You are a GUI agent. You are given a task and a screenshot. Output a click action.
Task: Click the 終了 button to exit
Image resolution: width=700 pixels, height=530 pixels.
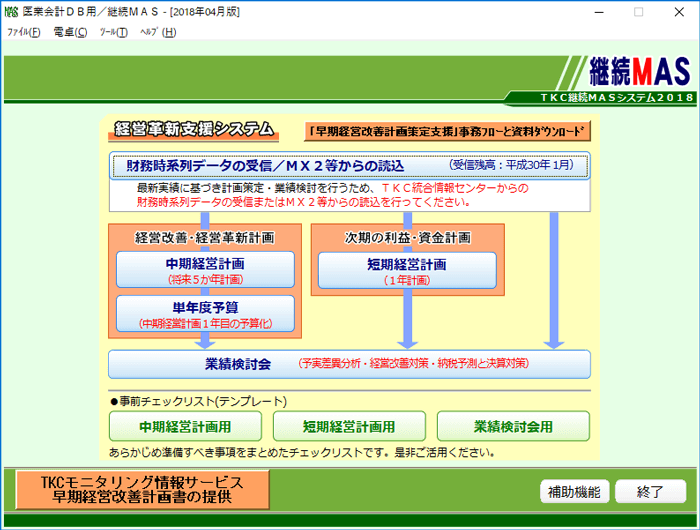coord(650,492)
